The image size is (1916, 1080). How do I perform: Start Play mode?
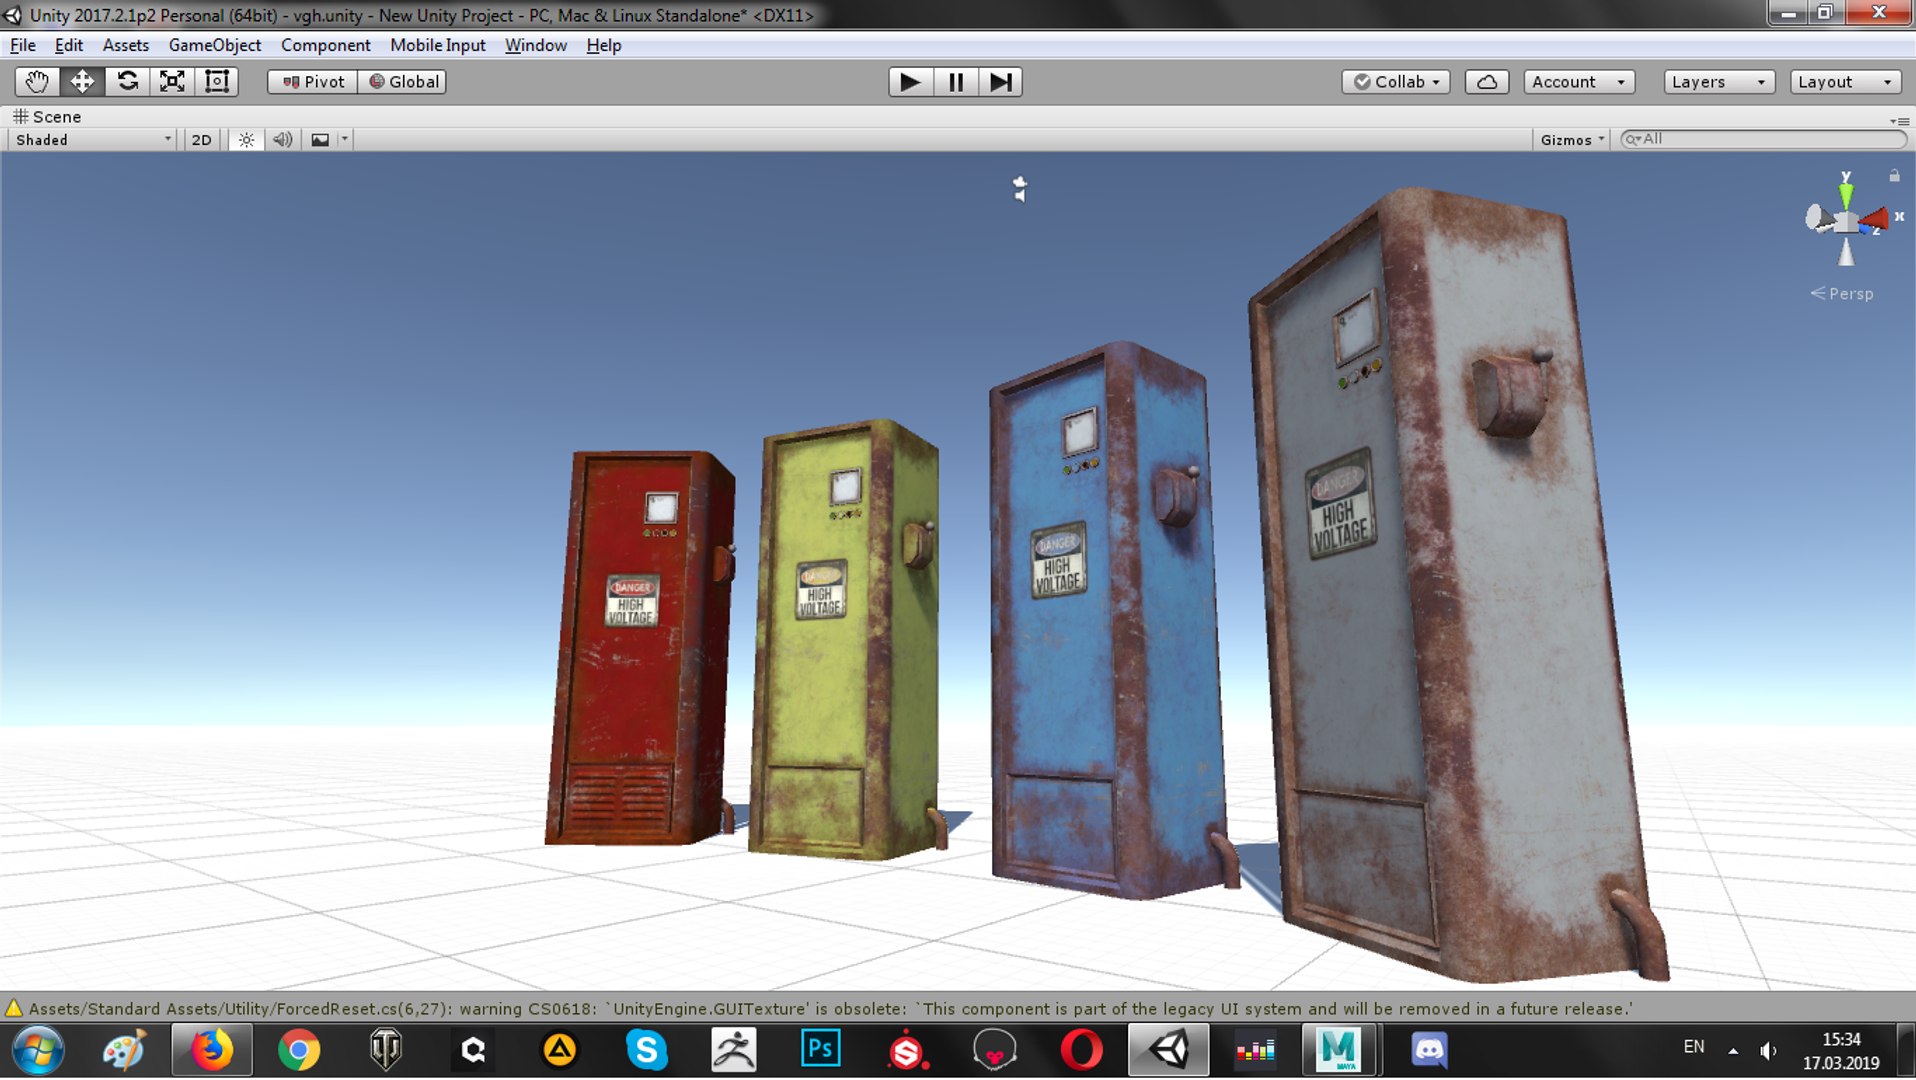910,82
